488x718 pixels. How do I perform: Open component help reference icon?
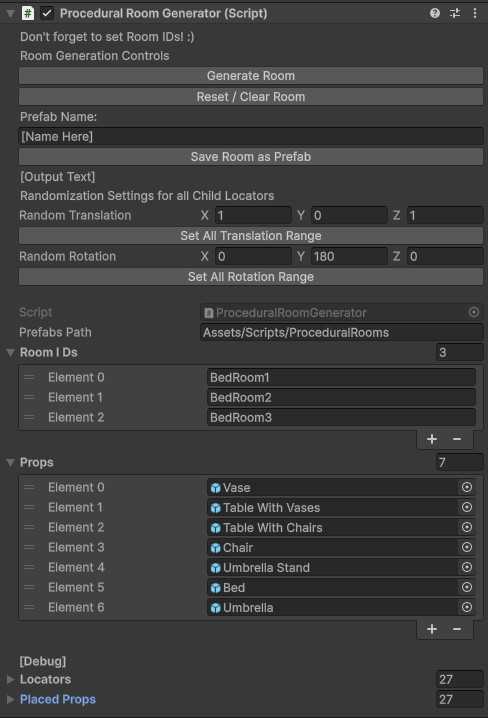tap(435, 13)
